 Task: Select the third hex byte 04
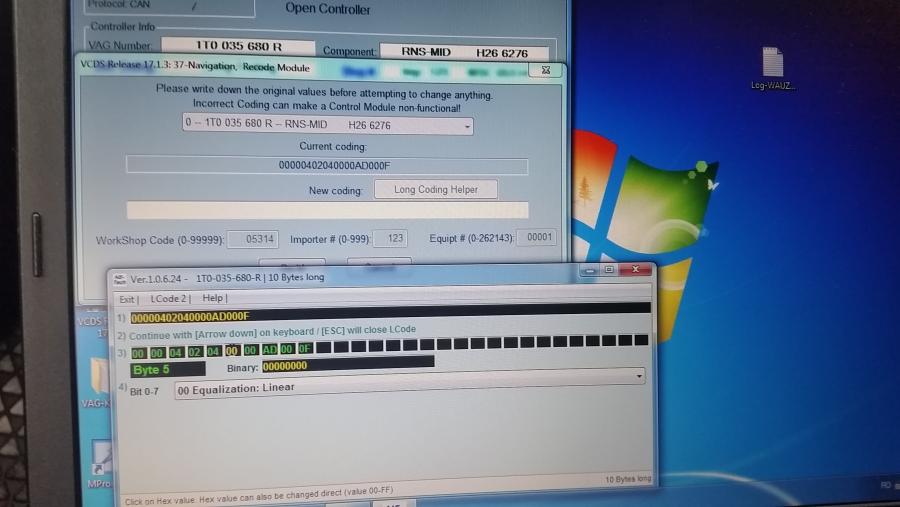[176, 350]
